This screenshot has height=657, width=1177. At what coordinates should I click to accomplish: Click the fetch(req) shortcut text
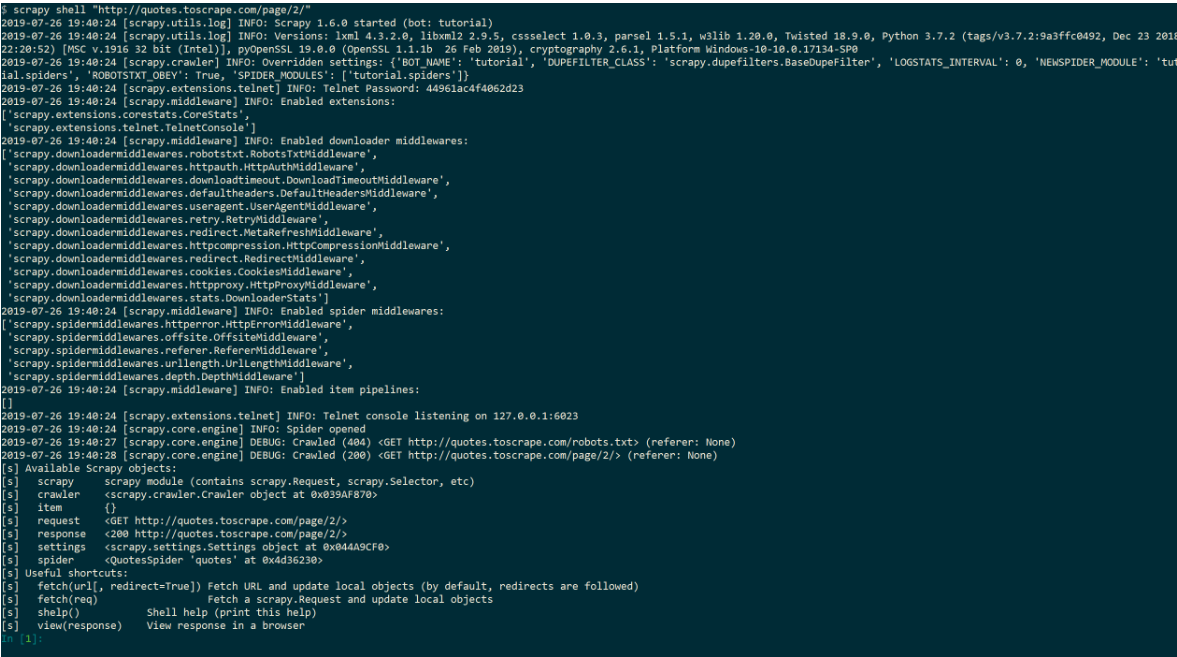point(68,599)
